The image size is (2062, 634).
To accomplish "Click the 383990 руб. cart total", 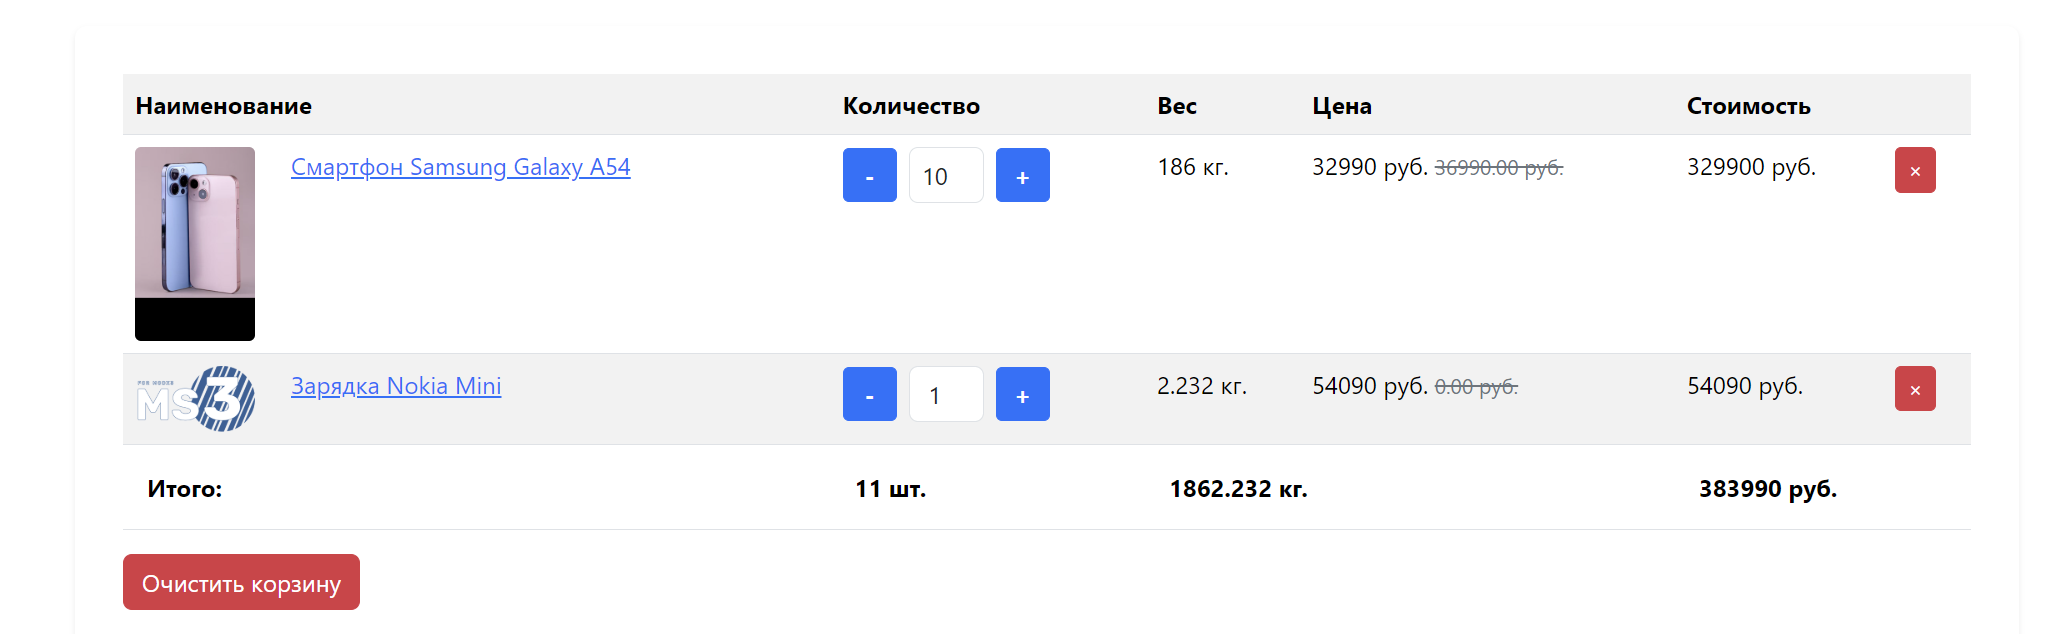I will pyautogui.click(x=1767, y=489).
